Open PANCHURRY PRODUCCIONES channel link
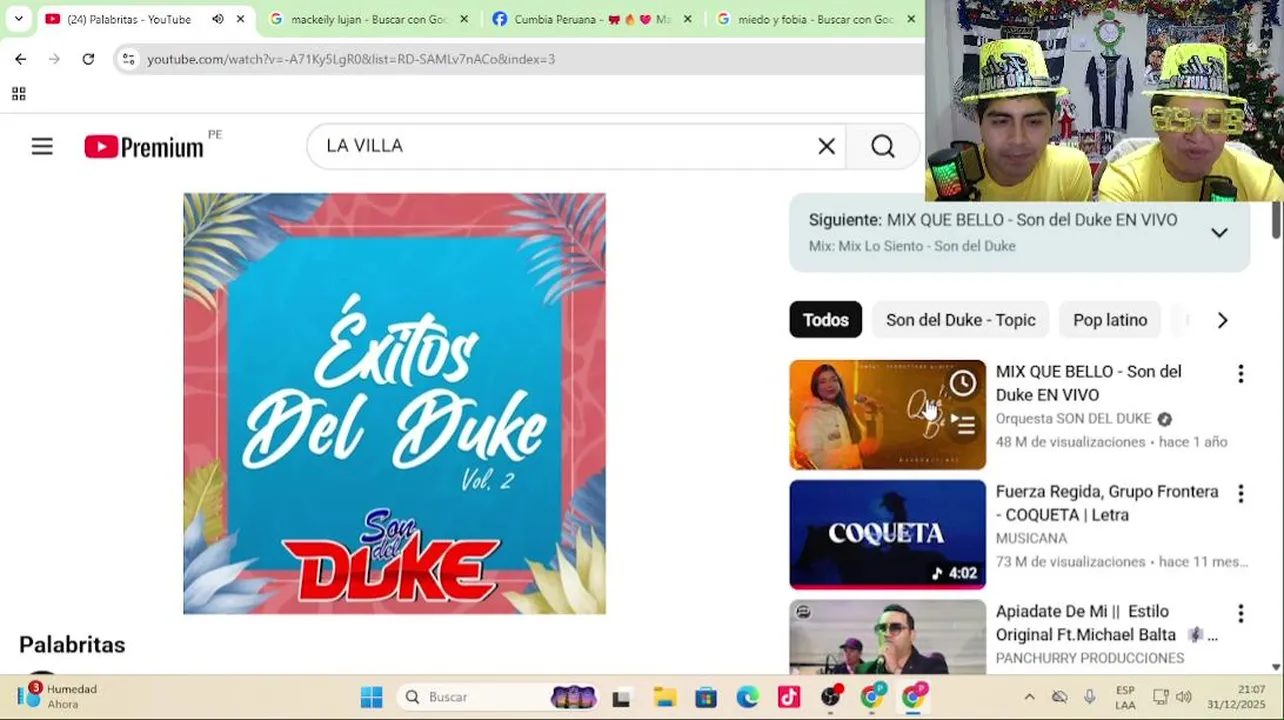The height and width of the screenshot is (720, 1284). point(1090,658)
